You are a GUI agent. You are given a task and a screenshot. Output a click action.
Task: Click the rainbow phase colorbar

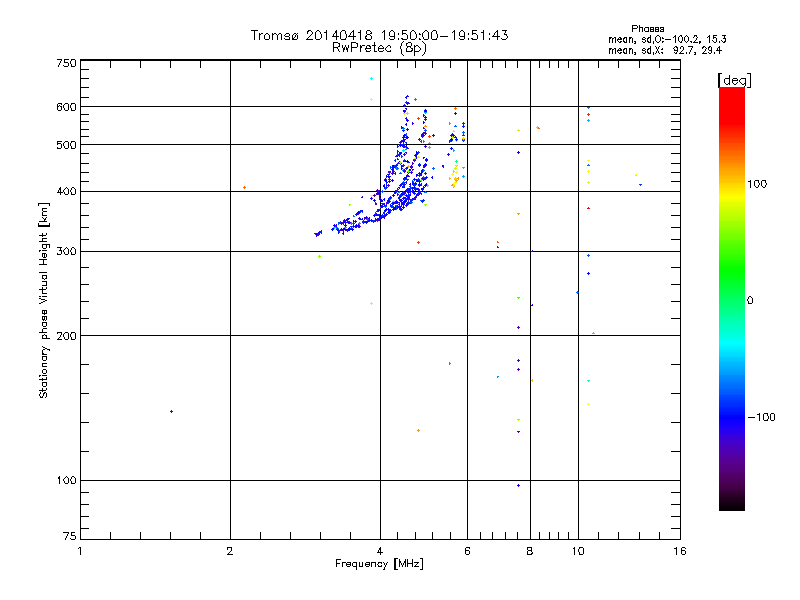point(732,298)
